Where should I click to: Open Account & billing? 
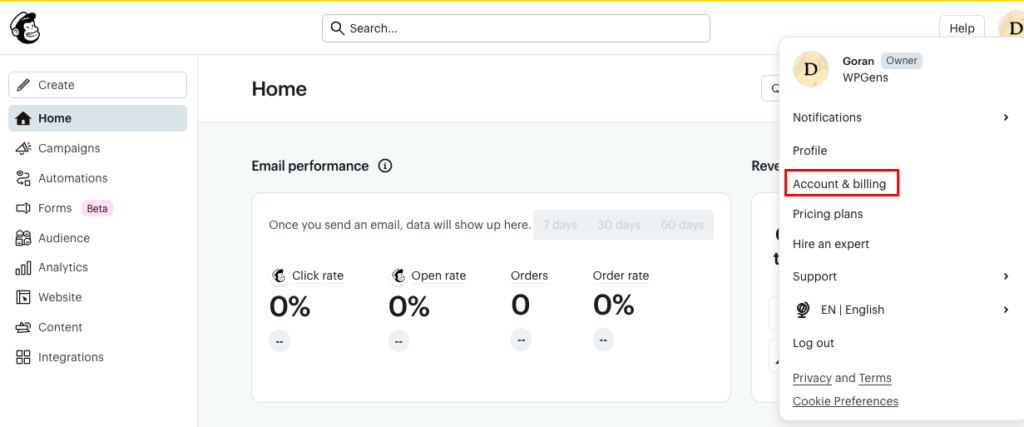[x=839, y=184]
